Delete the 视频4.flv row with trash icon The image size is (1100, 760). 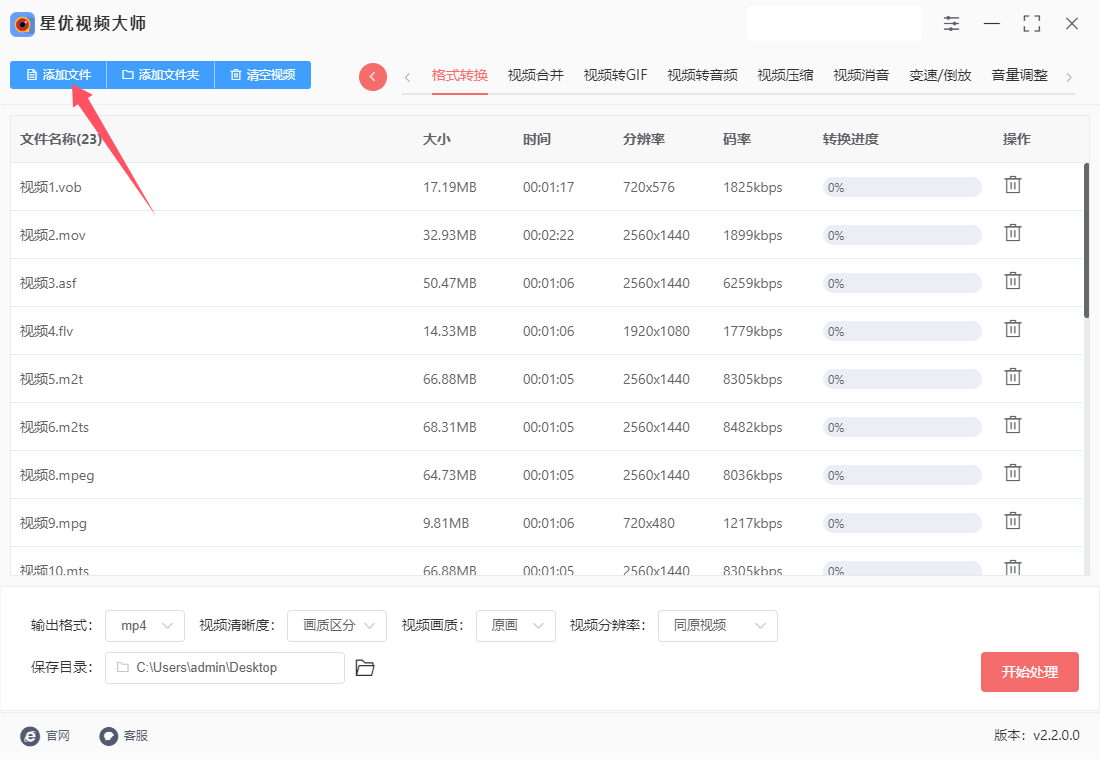[1012, 329]
